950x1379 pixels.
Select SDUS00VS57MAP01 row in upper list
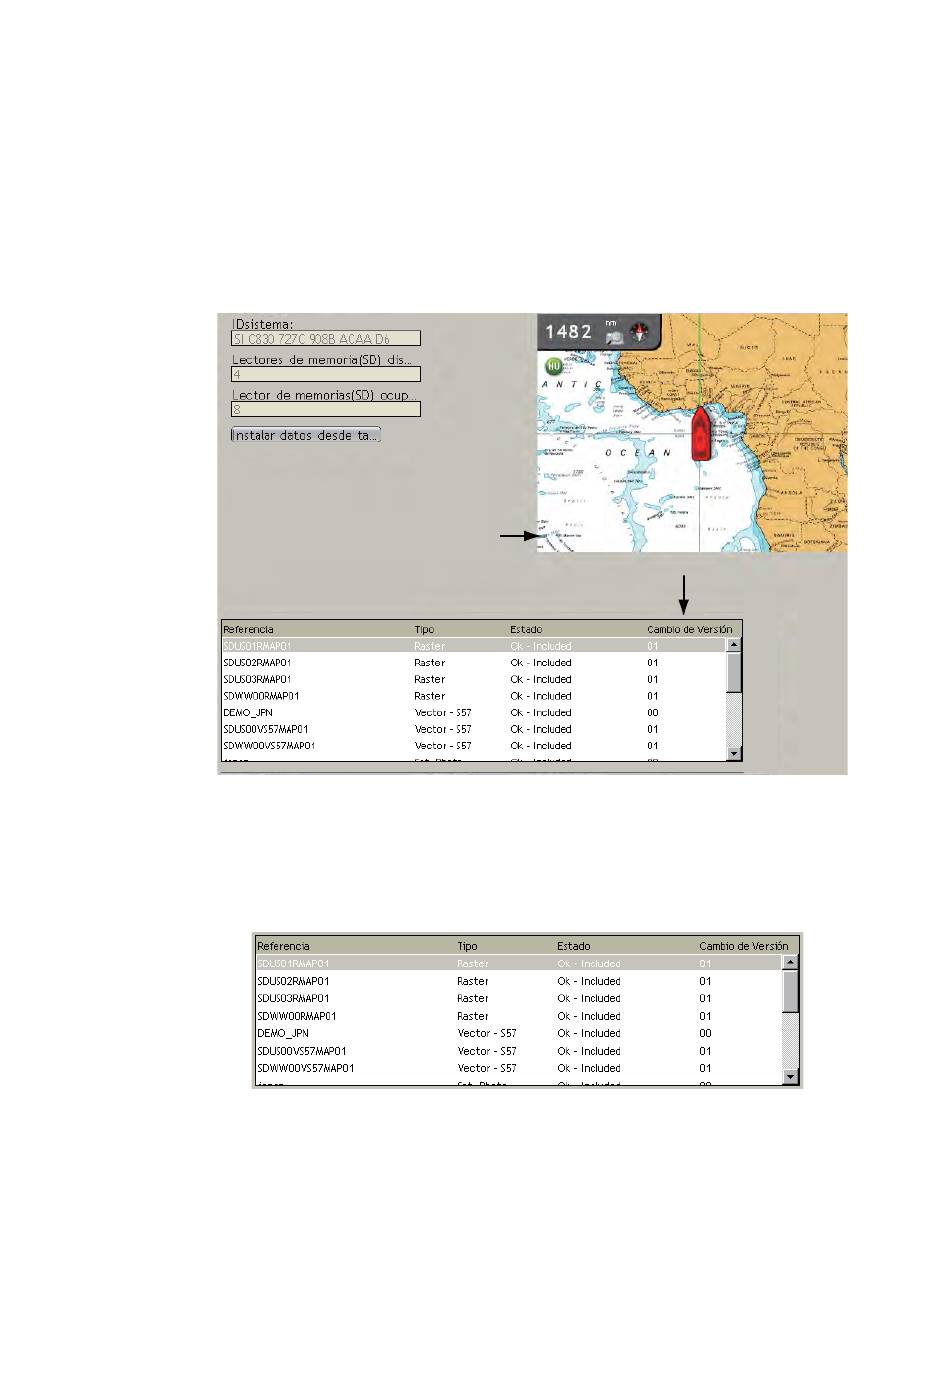pos(474,729)
